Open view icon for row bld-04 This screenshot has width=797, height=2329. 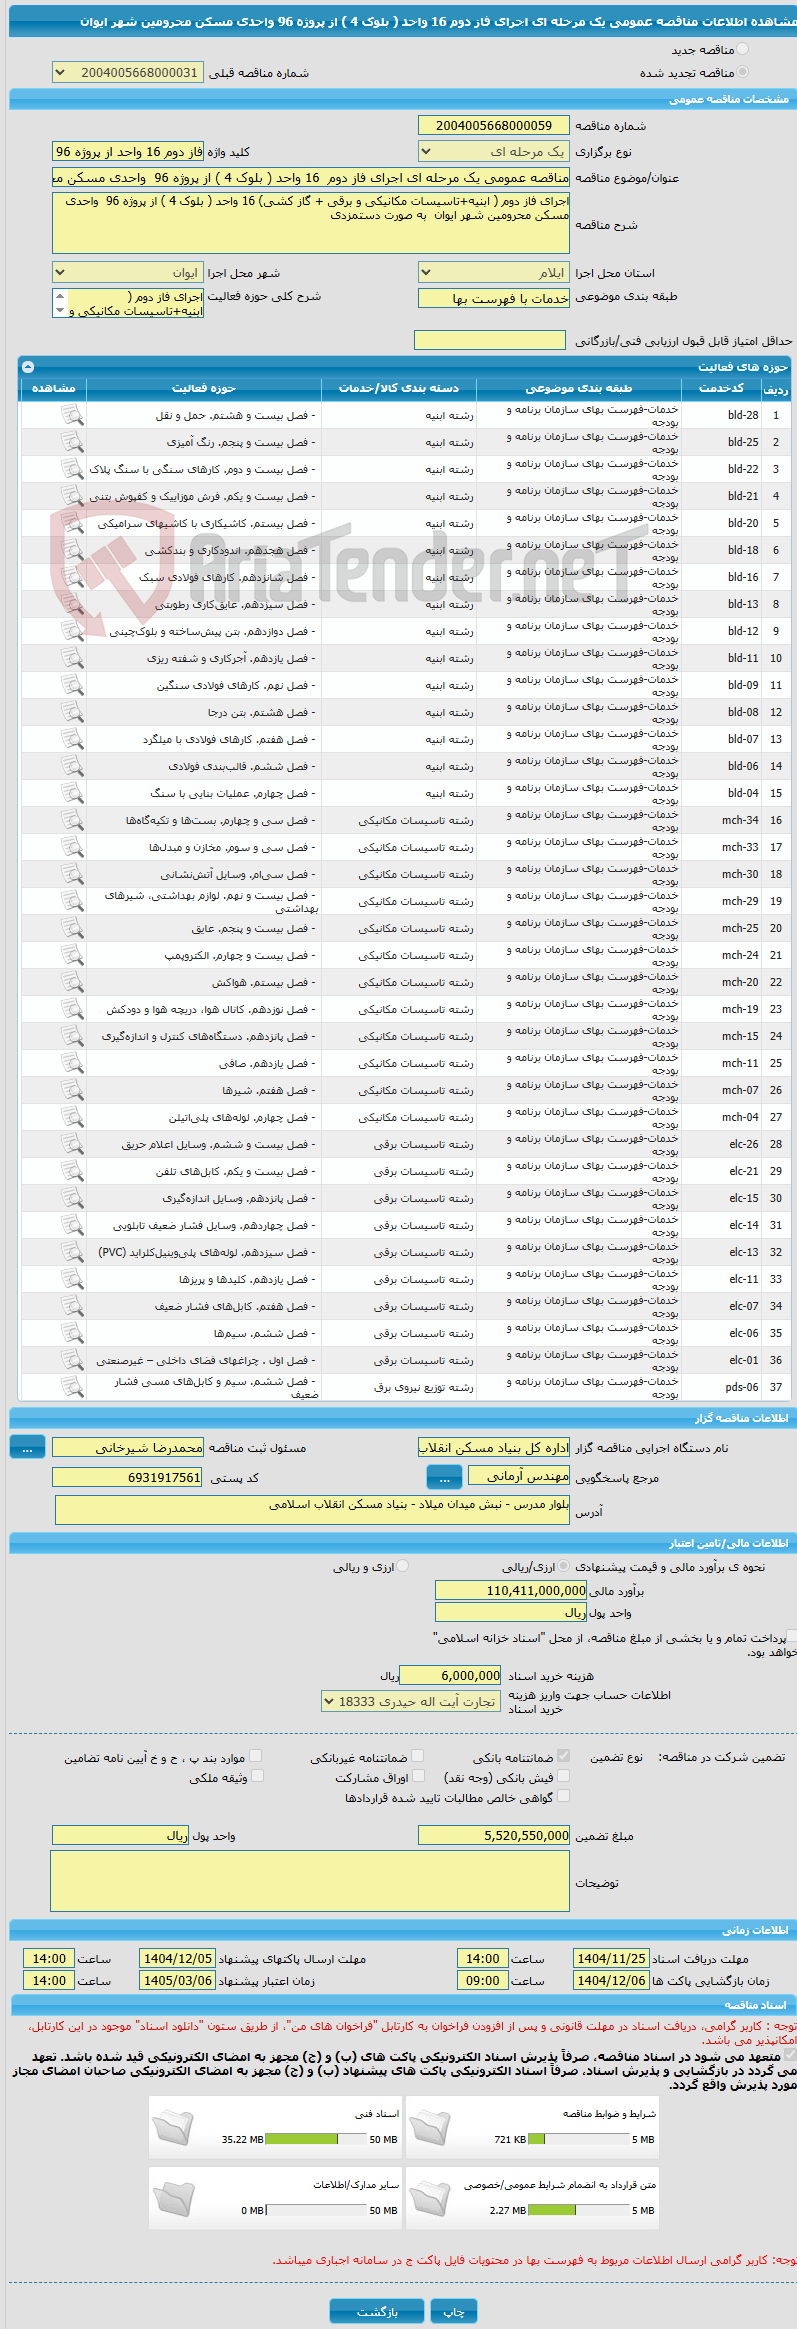click(72, 793)
